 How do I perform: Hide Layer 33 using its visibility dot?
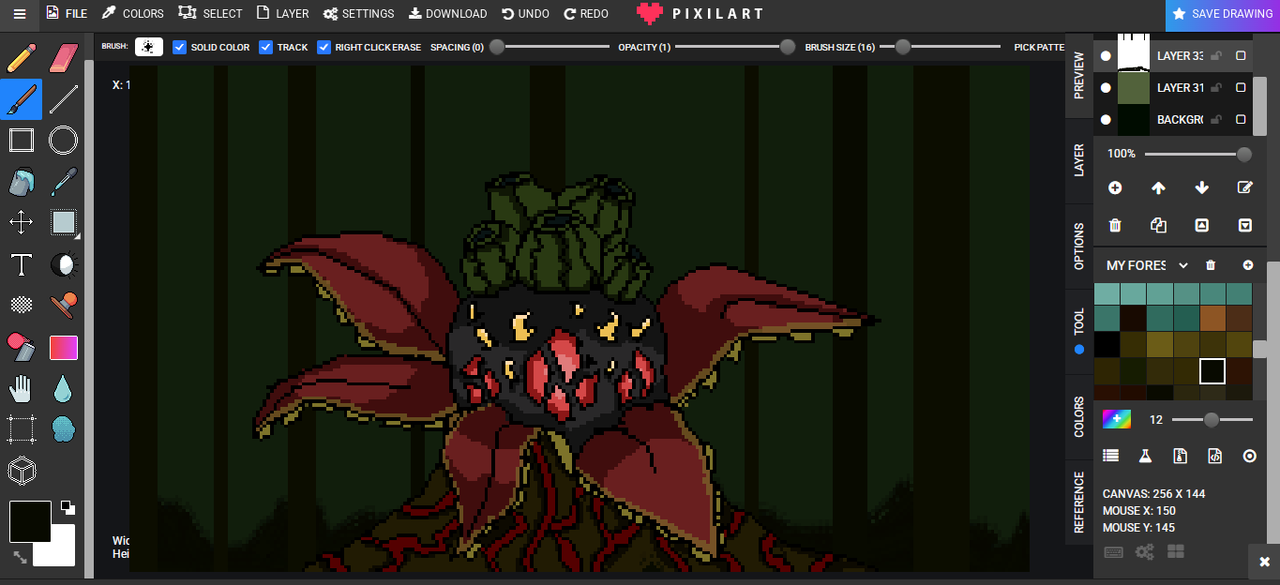click(1105, 56)
